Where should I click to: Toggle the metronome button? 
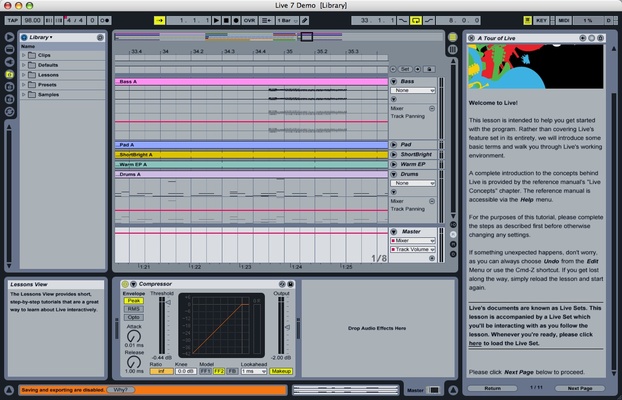point(105,20)
